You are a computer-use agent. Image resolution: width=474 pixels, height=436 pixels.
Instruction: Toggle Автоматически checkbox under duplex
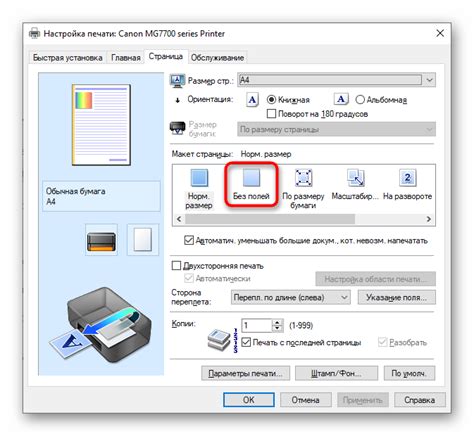[189, 278]
